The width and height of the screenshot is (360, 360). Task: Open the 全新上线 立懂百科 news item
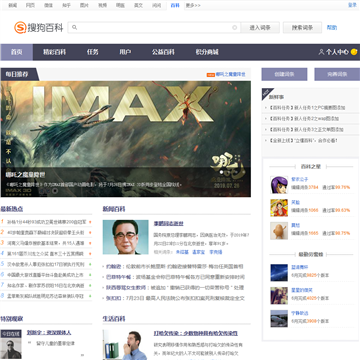(303, 140)
